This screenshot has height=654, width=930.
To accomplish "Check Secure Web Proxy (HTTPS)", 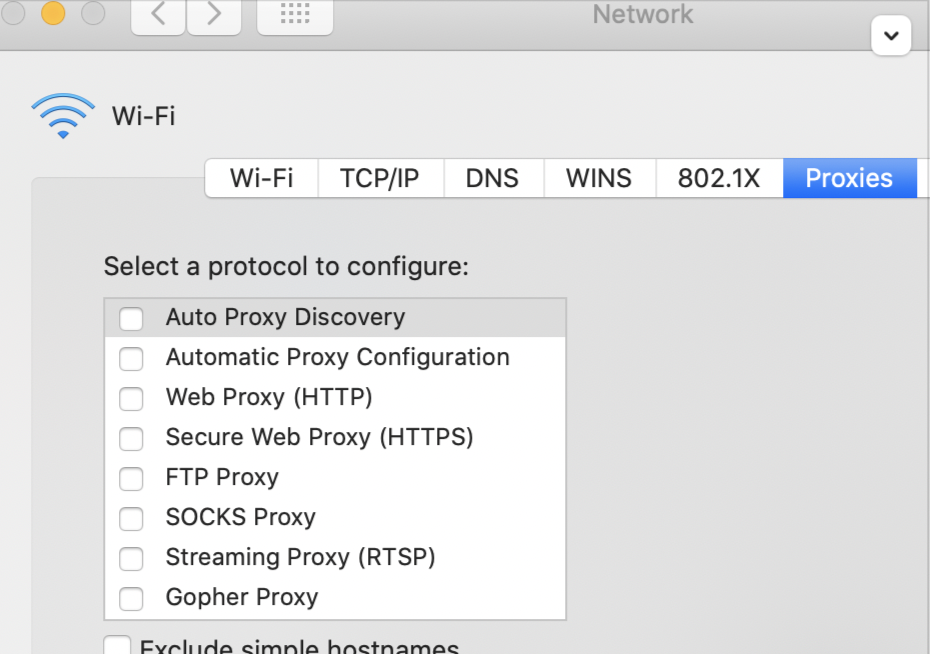I will tap(131, 438).
